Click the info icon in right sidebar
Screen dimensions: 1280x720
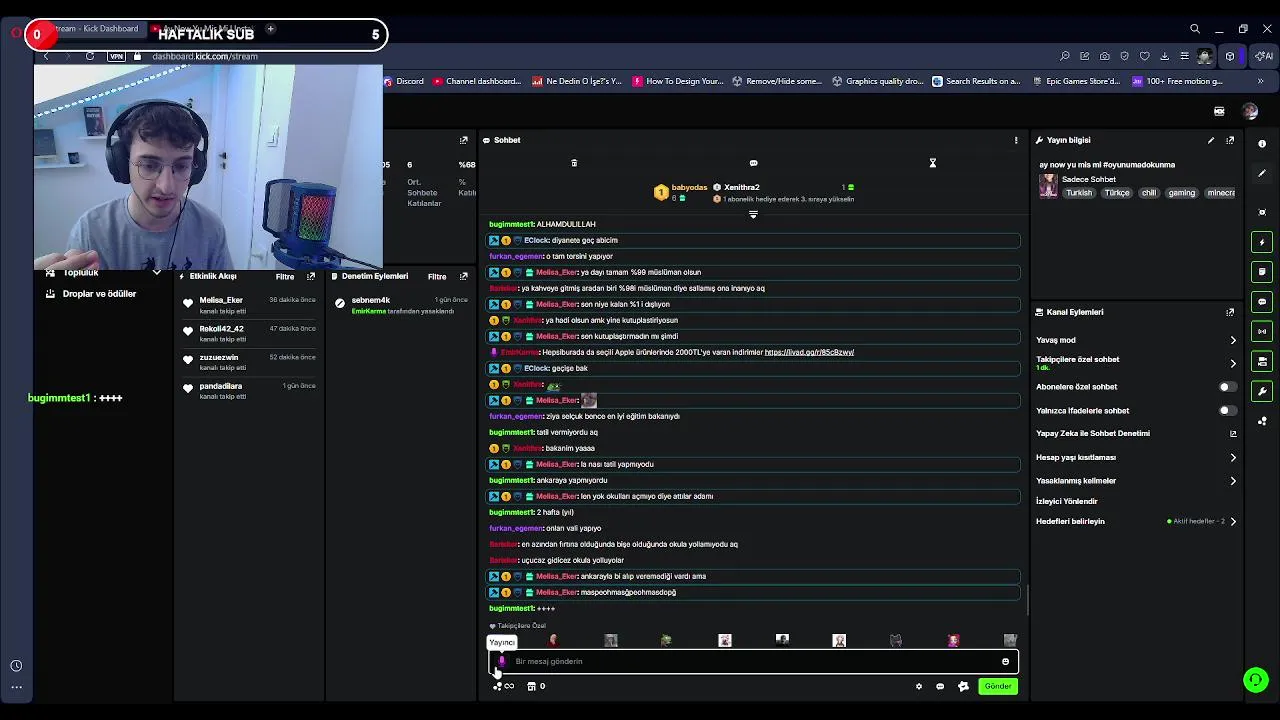coord(1262,144)
